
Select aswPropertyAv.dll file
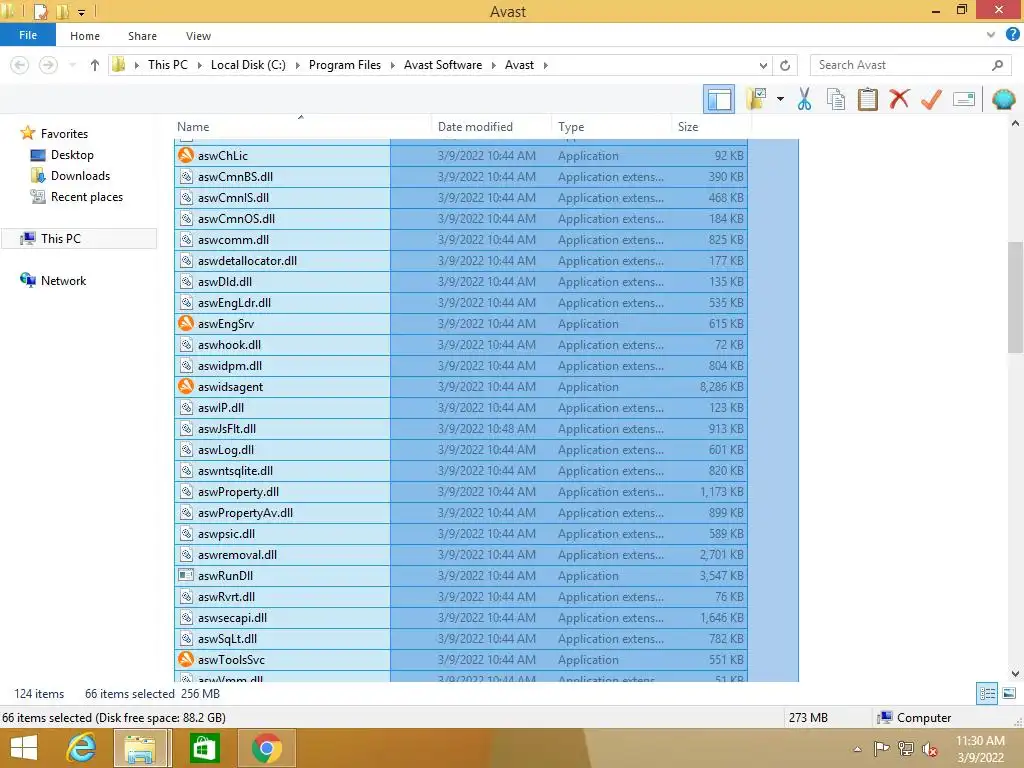[245, 513]
